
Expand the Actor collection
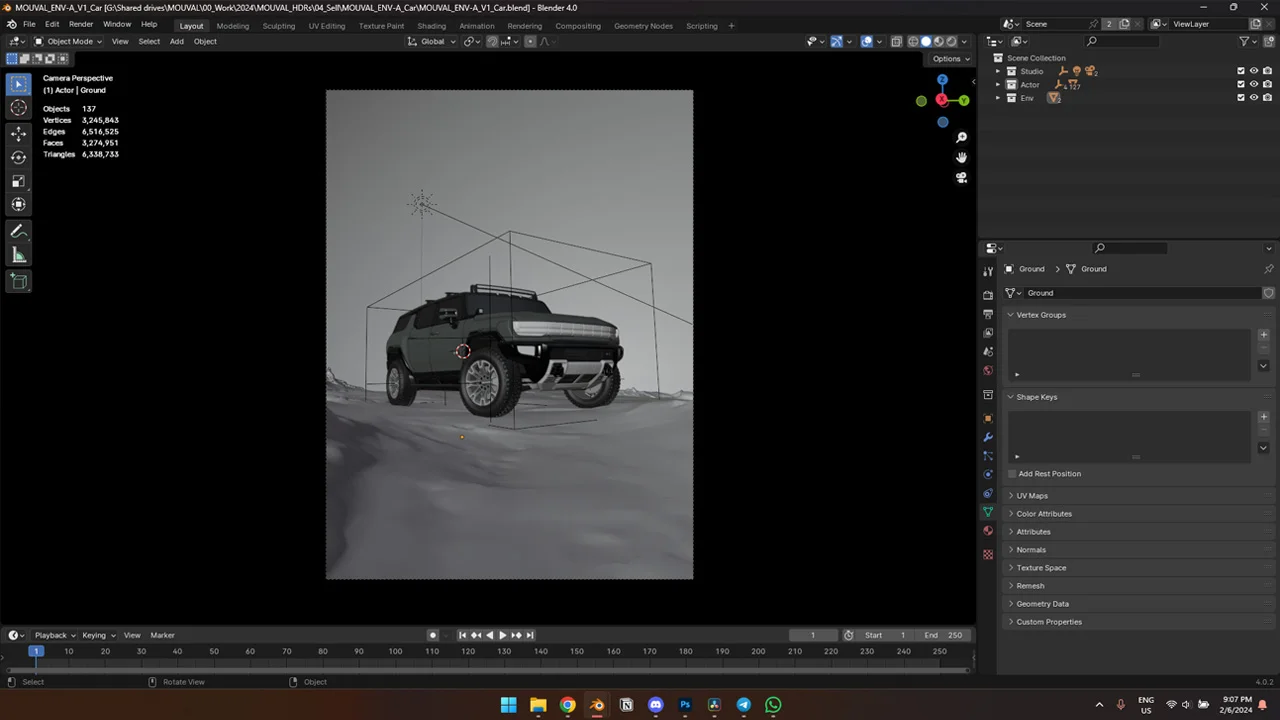(998, 84)
